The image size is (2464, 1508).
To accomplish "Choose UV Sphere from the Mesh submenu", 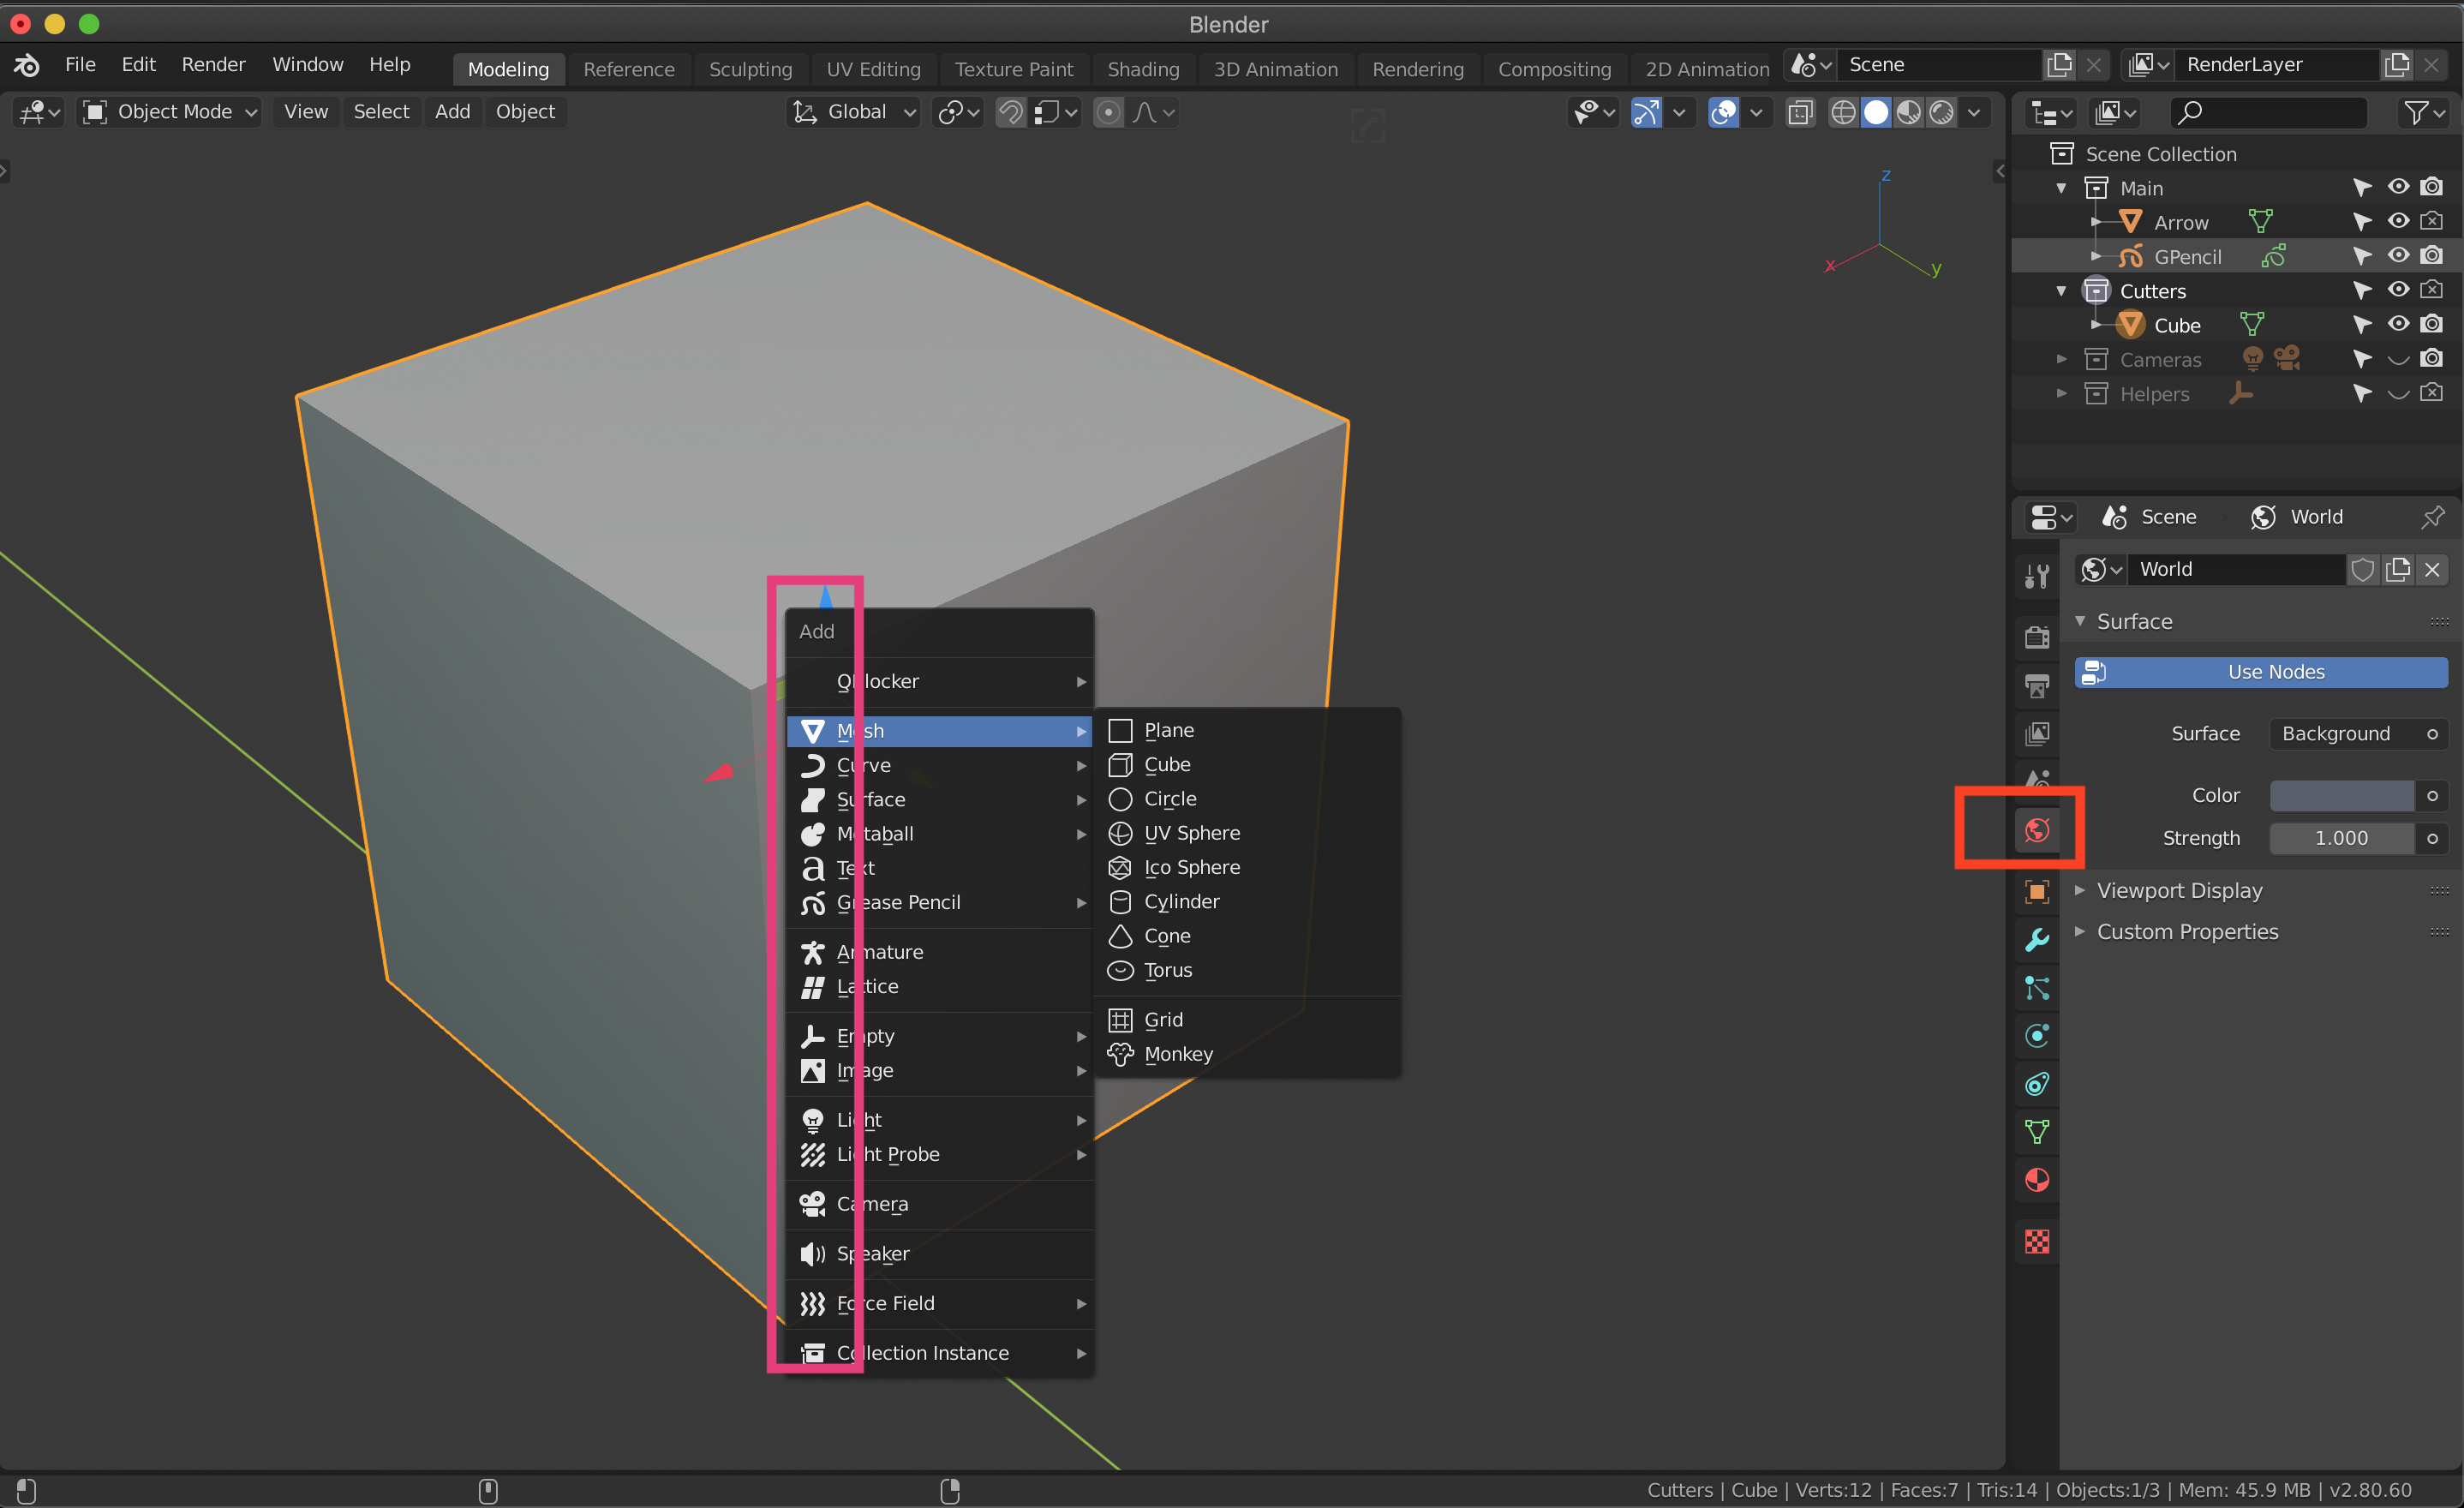I will 1247,833.
